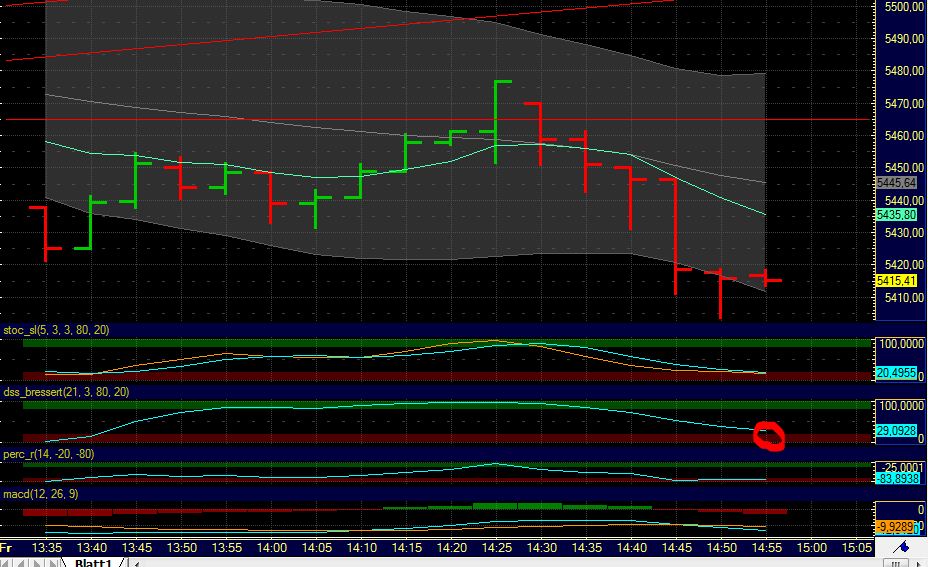This screenshot has width=928, height=567.
Task: Click the 15:00 time axis marker
Action: click(x=812, y=548)
